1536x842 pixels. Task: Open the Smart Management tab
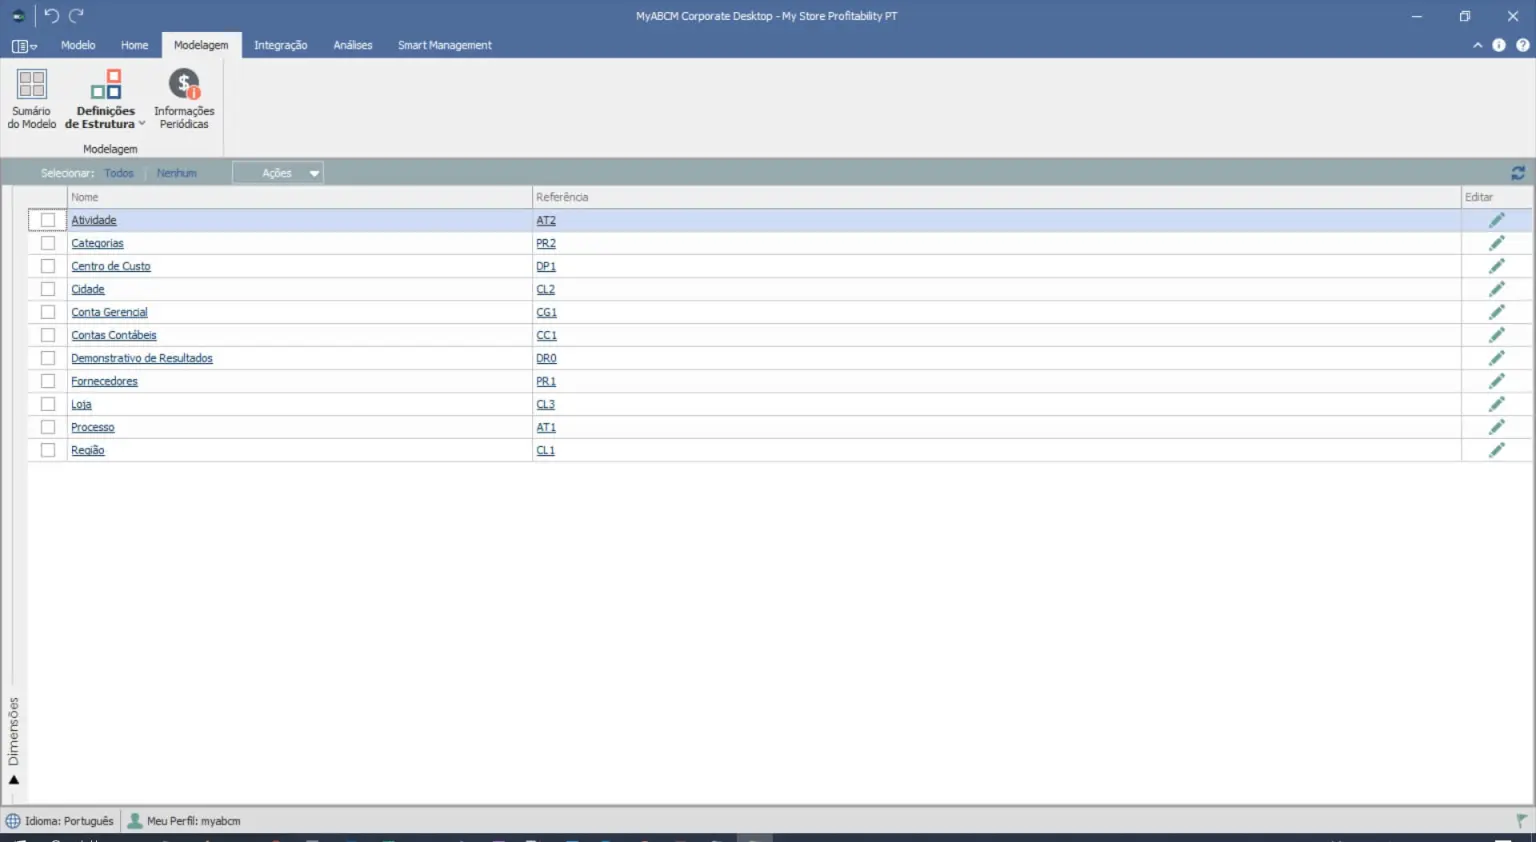pos(444,45)
